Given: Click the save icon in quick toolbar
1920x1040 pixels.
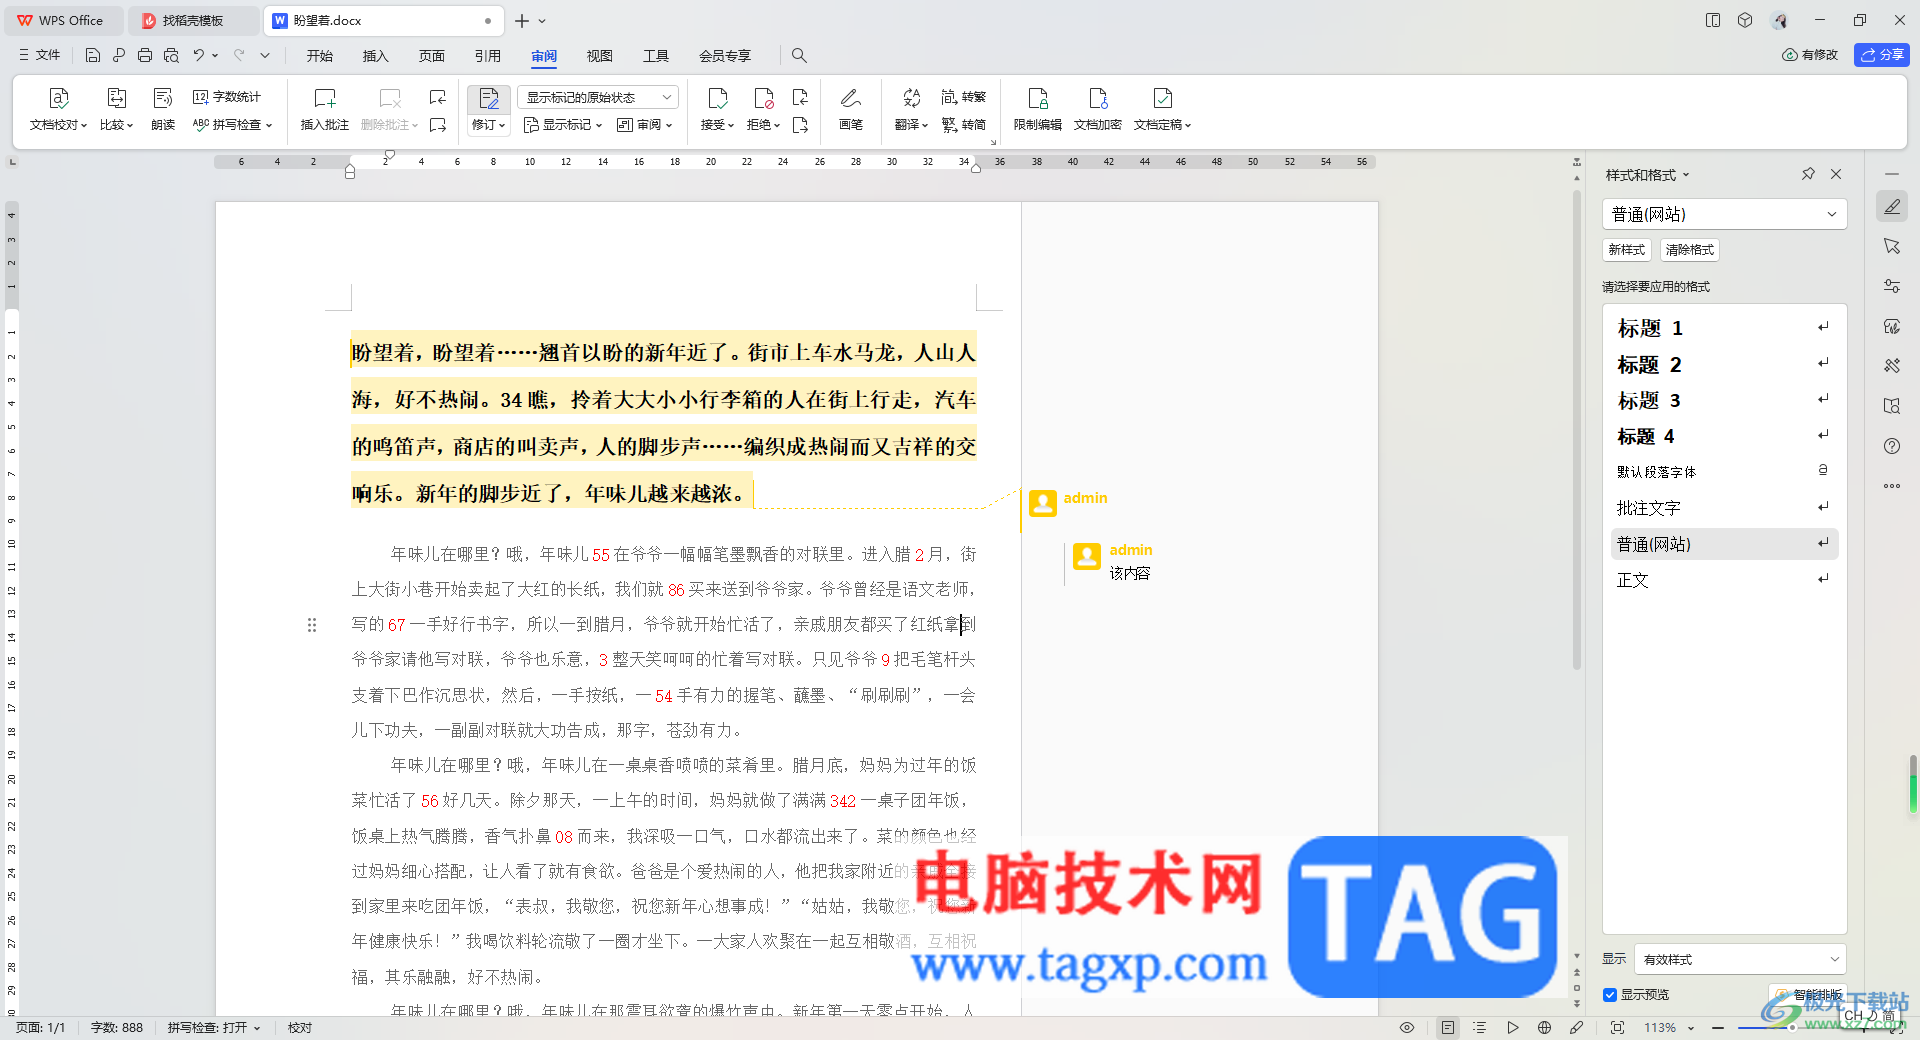Looking at the screenshot, I should point(92,55).
